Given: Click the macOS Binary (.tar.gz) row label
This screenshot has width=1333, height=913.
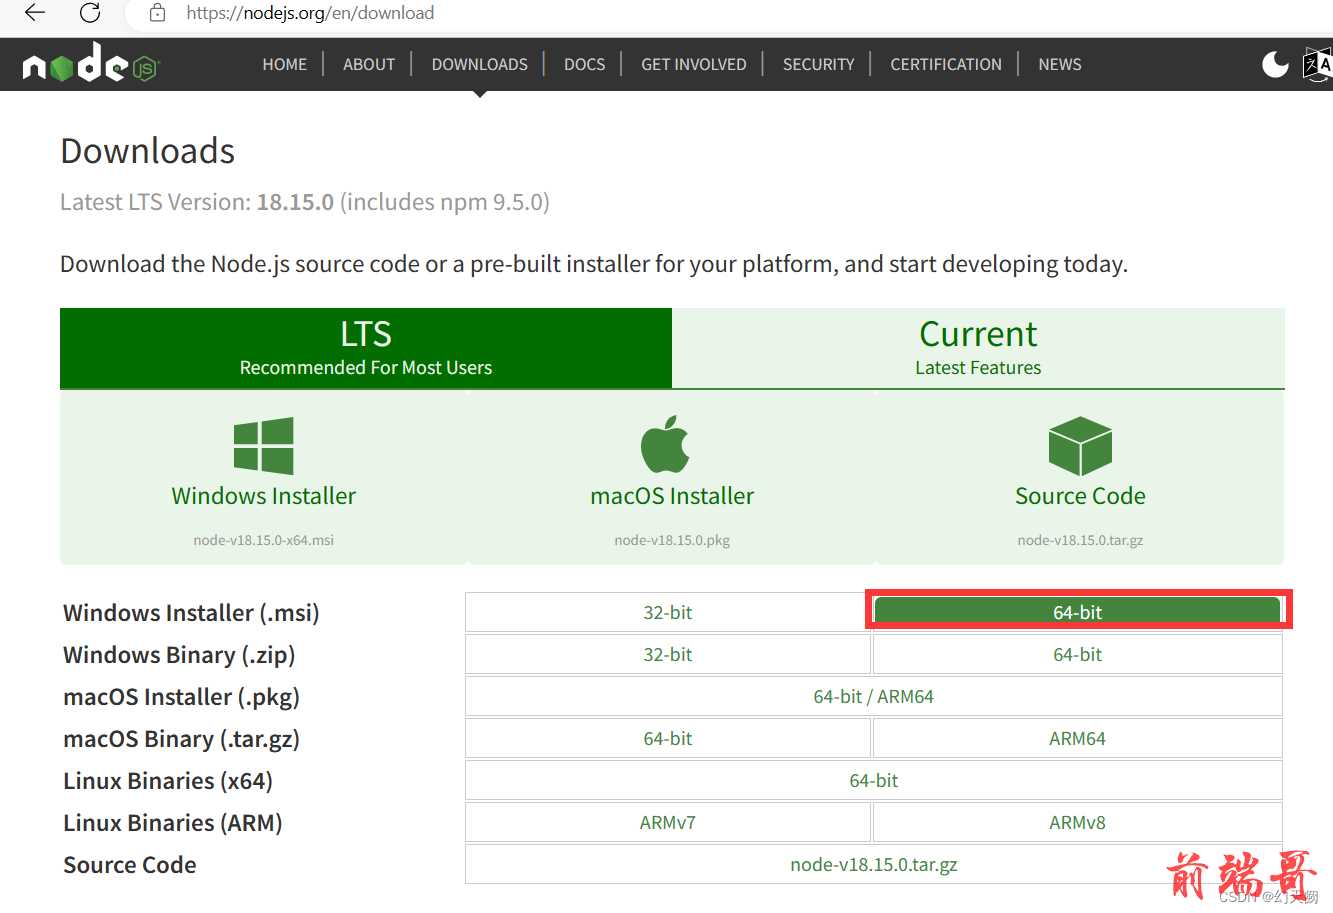Looking at the screenshot, I should pos(181,739).
